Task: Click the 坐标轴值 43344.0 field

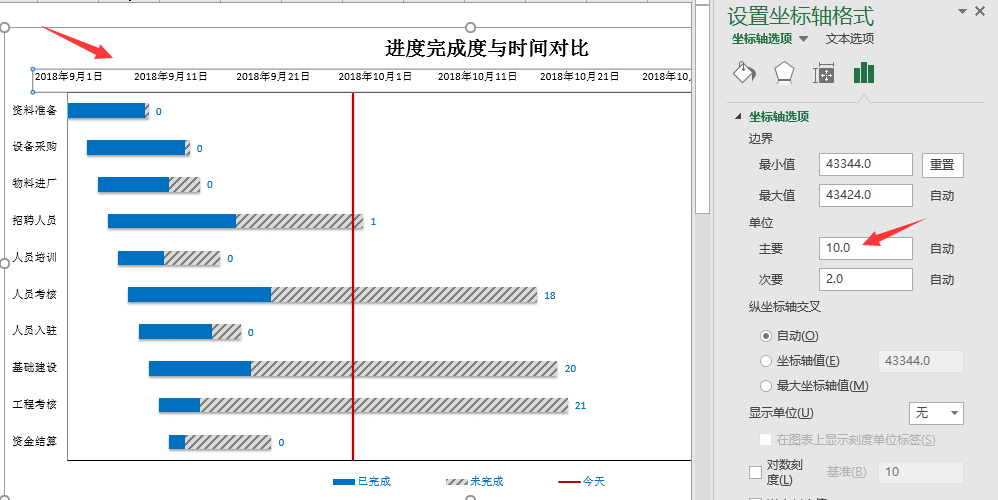Action: coord(920,361)
